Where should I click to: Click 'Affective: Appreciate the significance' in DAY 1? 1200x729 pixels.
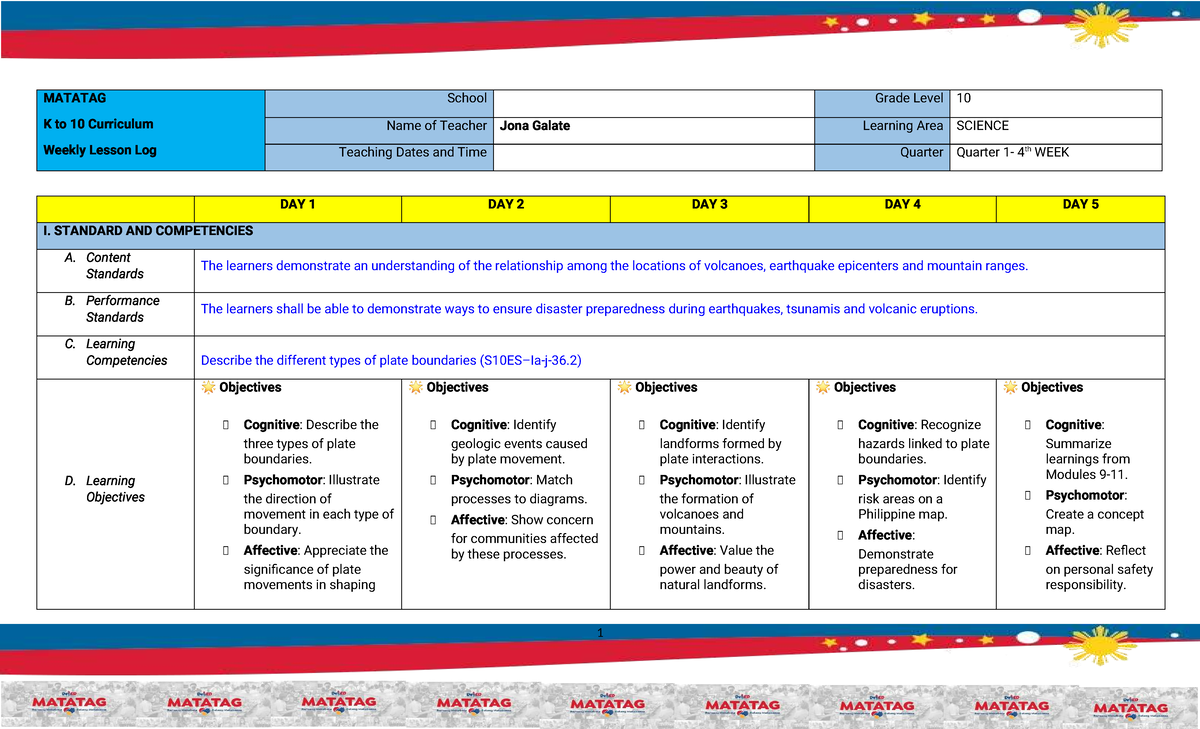pyautogui.click(x=316, y=568)
